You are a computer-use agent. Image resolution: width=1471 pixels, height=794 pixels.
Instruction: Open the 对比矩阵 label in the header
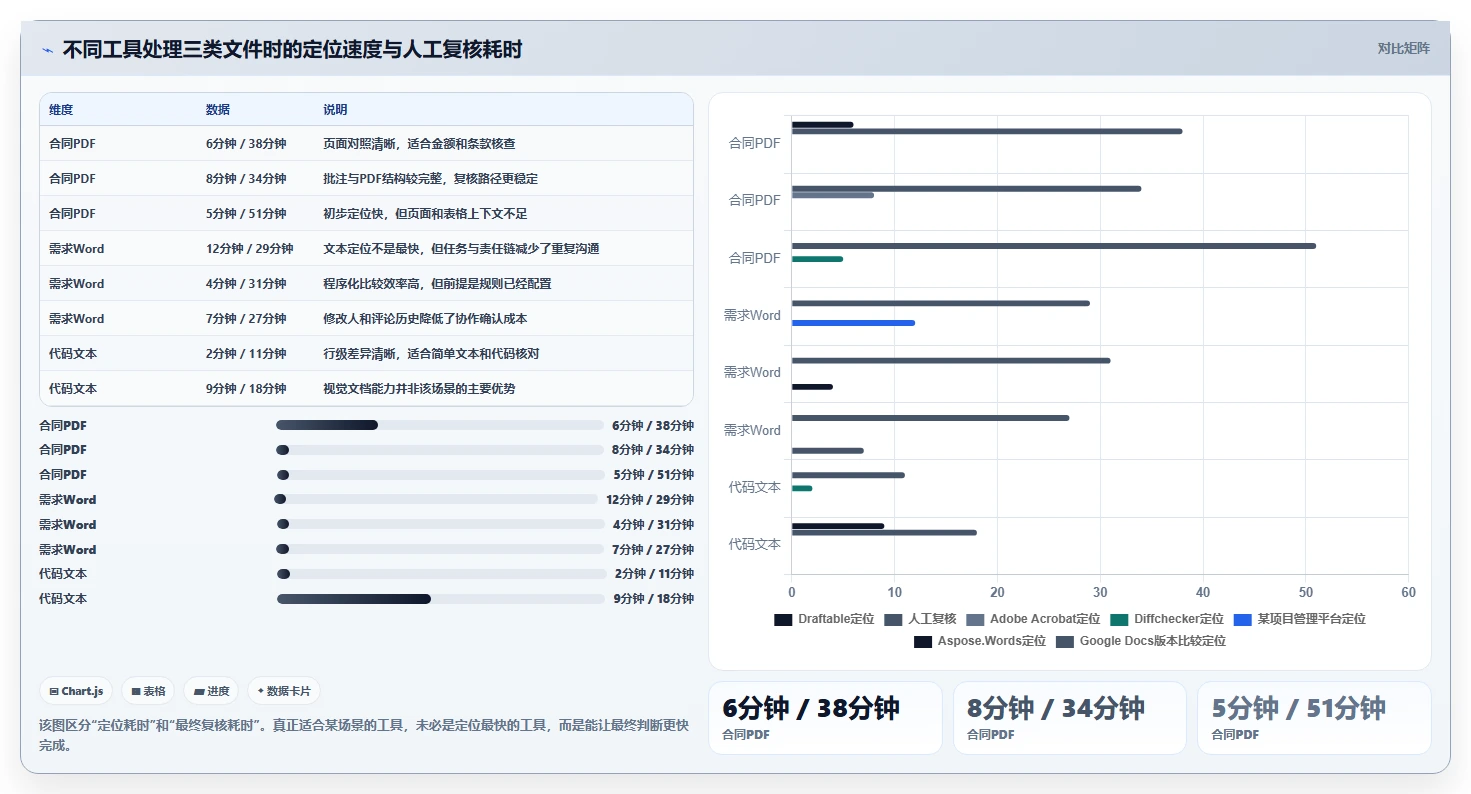(x=1403, y=49)
